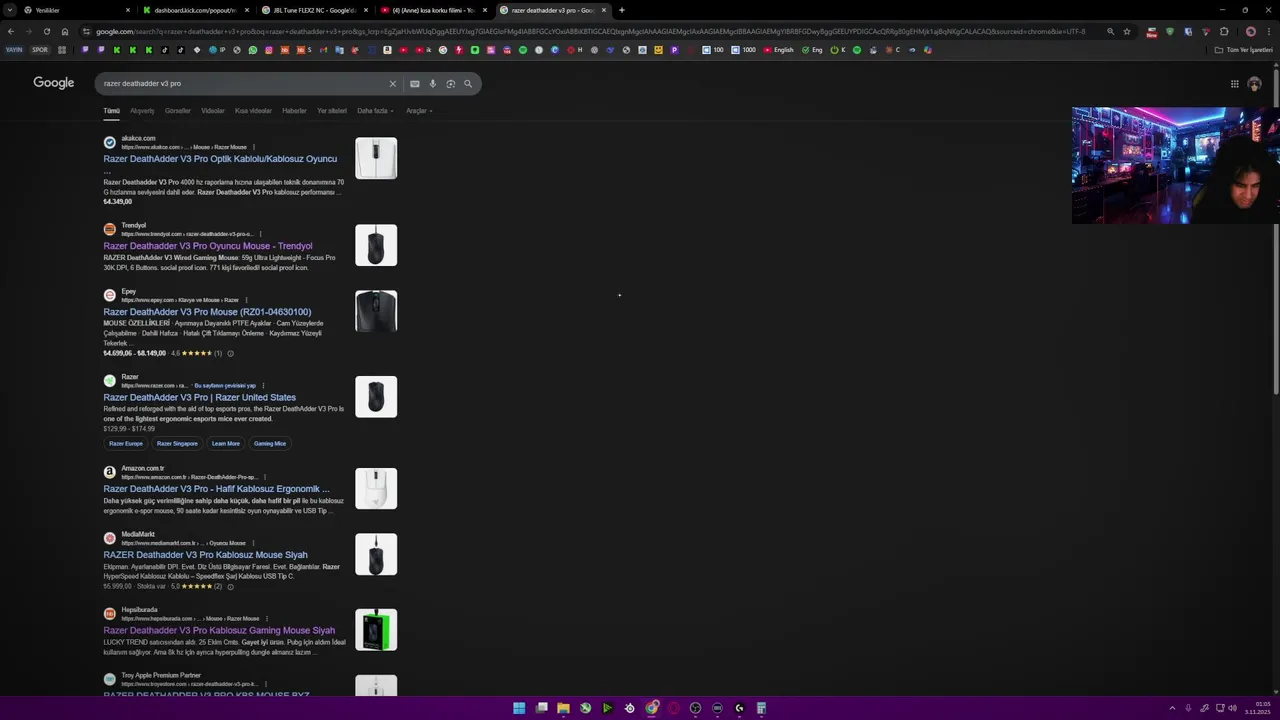The width and height of the screenshot is (1280, 720).
Task: Open more options for MediaMarkt result
Action: pyautogui.click(x=253, y=543)
